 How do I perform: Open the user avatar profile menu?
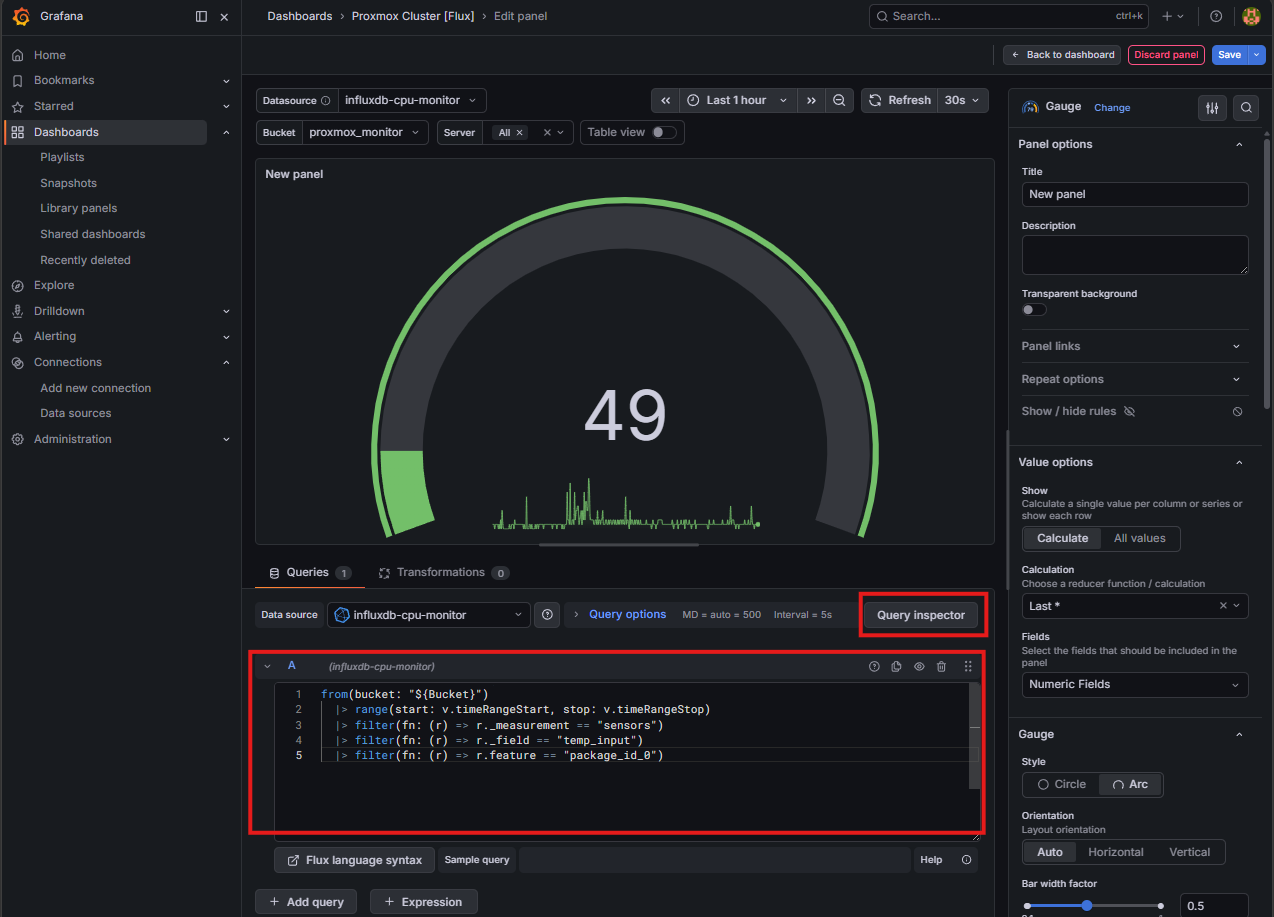tap(1251, 16)
